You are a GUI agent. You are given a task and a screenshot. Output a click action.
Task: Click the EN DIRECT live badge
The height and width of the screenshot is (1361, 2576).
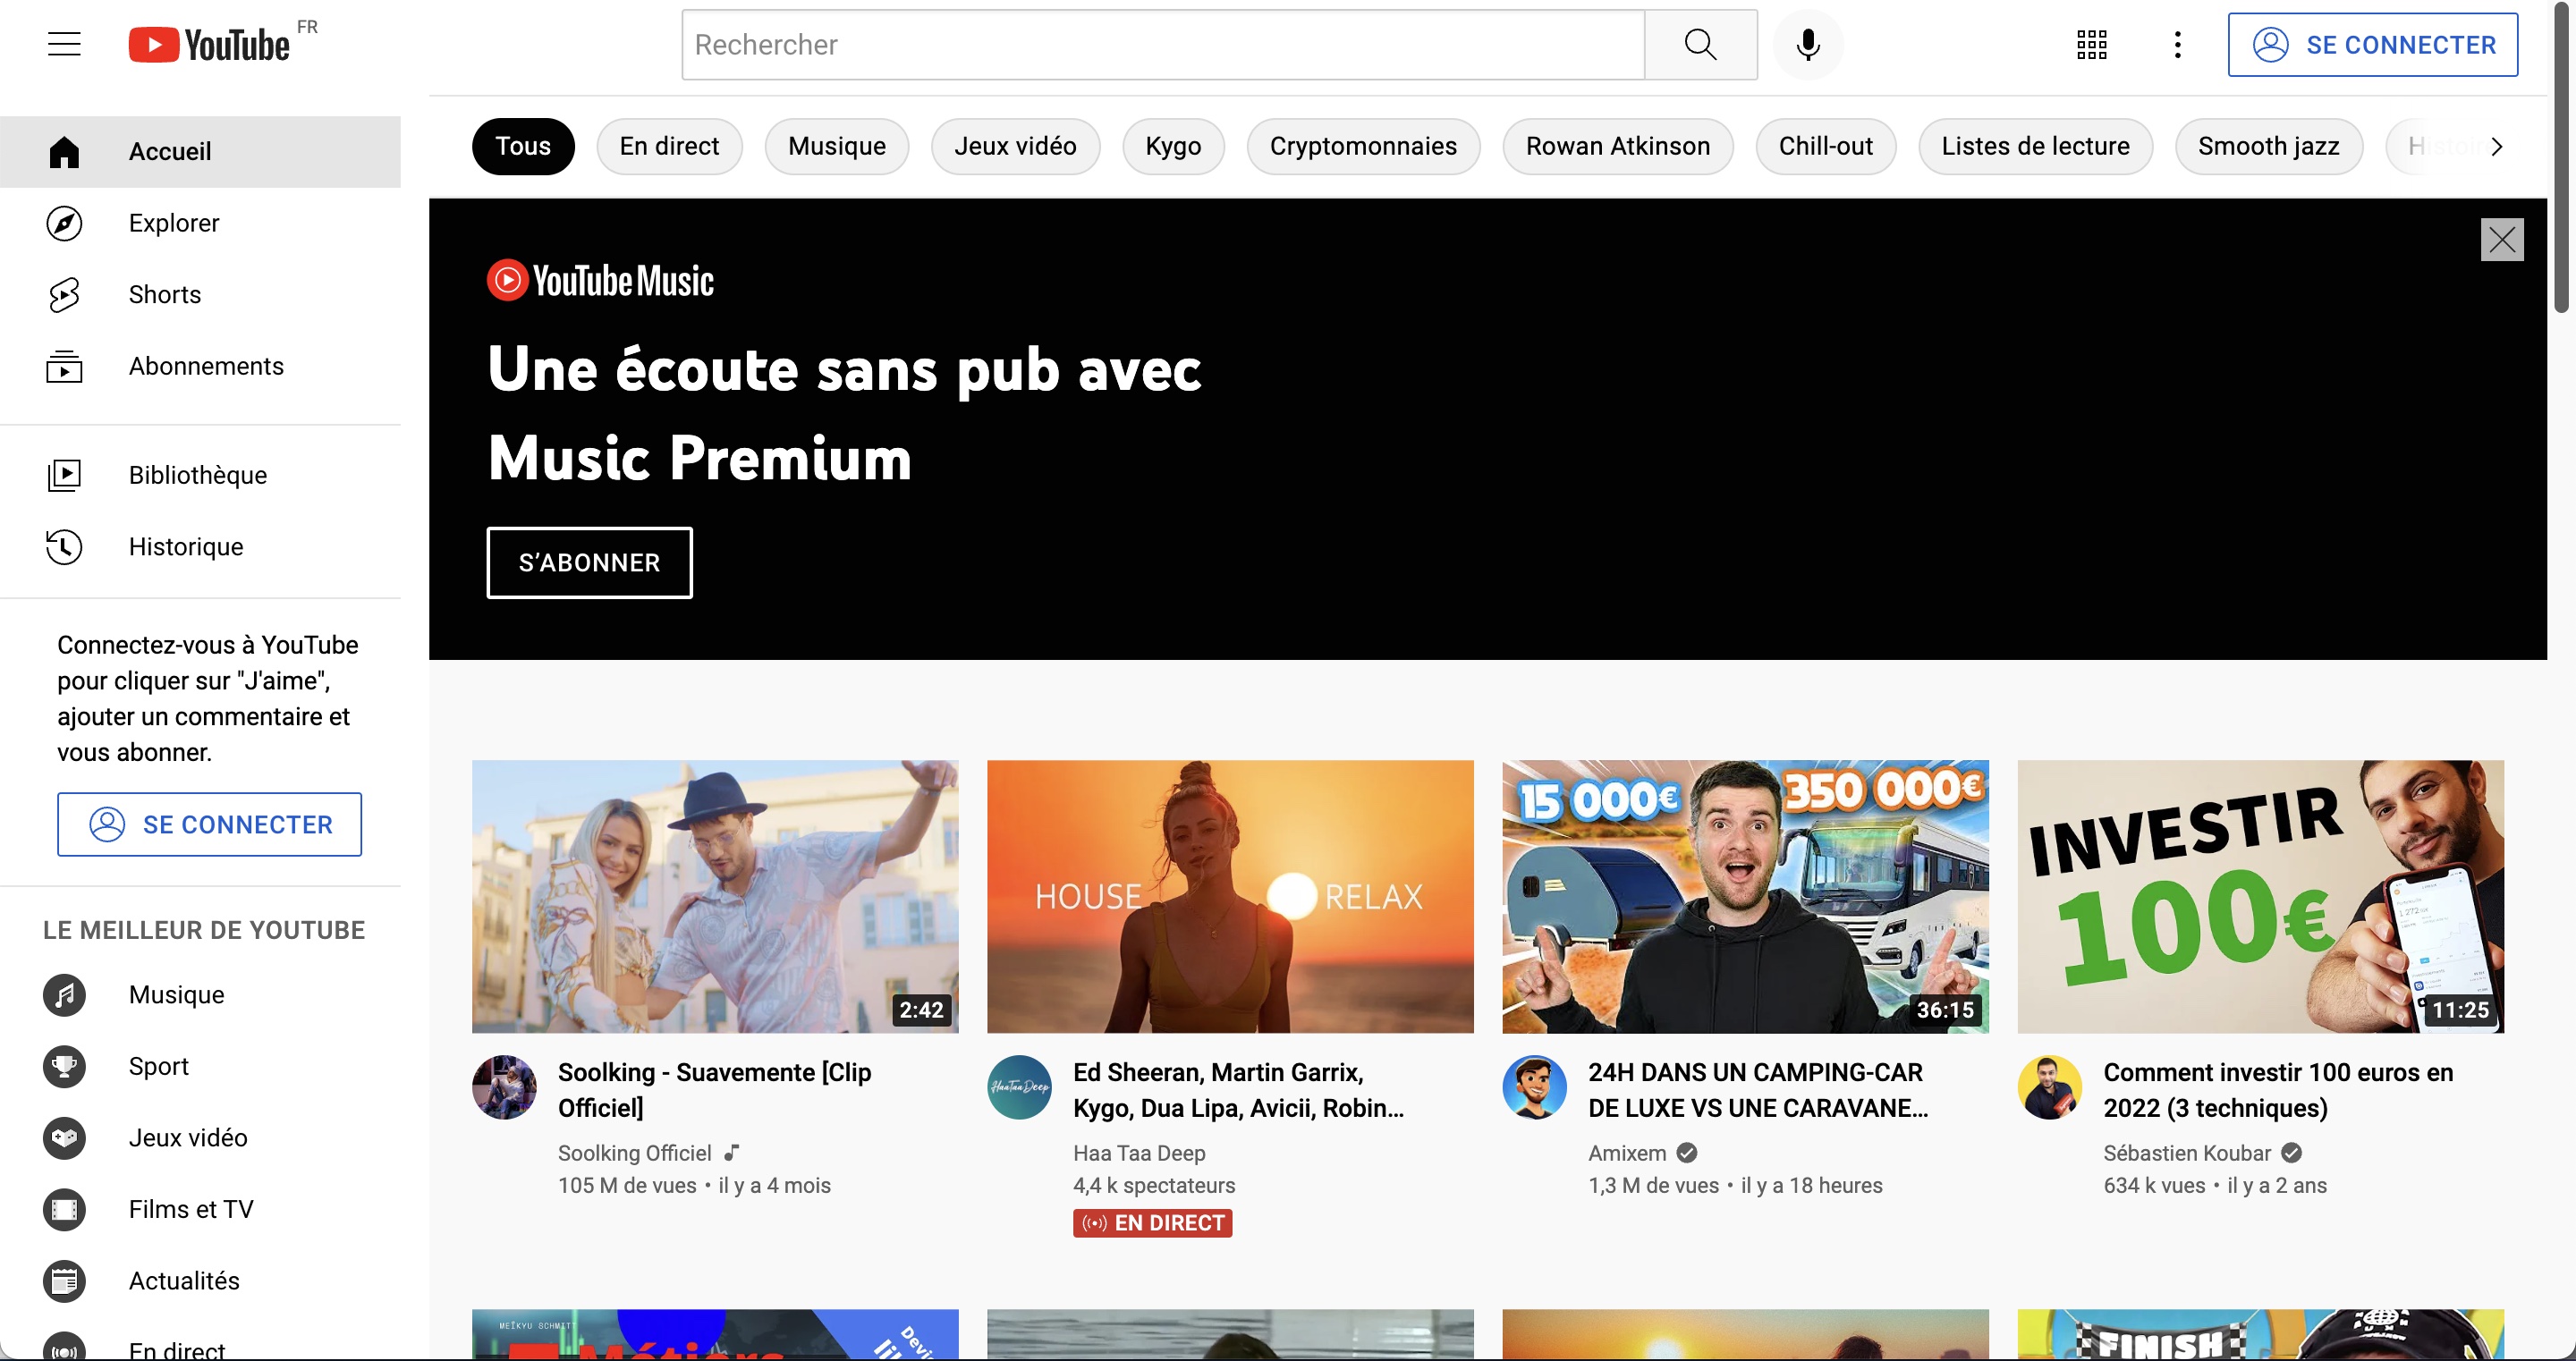(x=1152, y=1223)
